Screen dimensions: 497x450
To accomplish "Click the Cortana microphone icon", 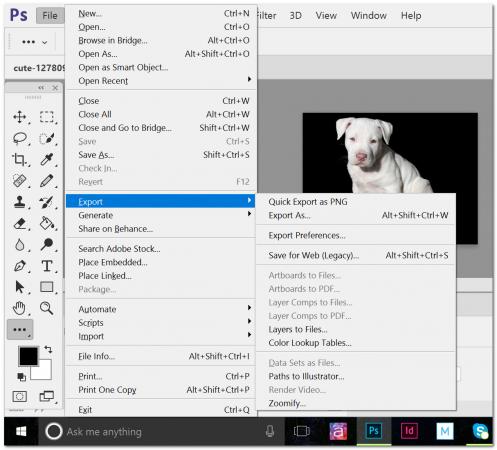I will point(270,432).
